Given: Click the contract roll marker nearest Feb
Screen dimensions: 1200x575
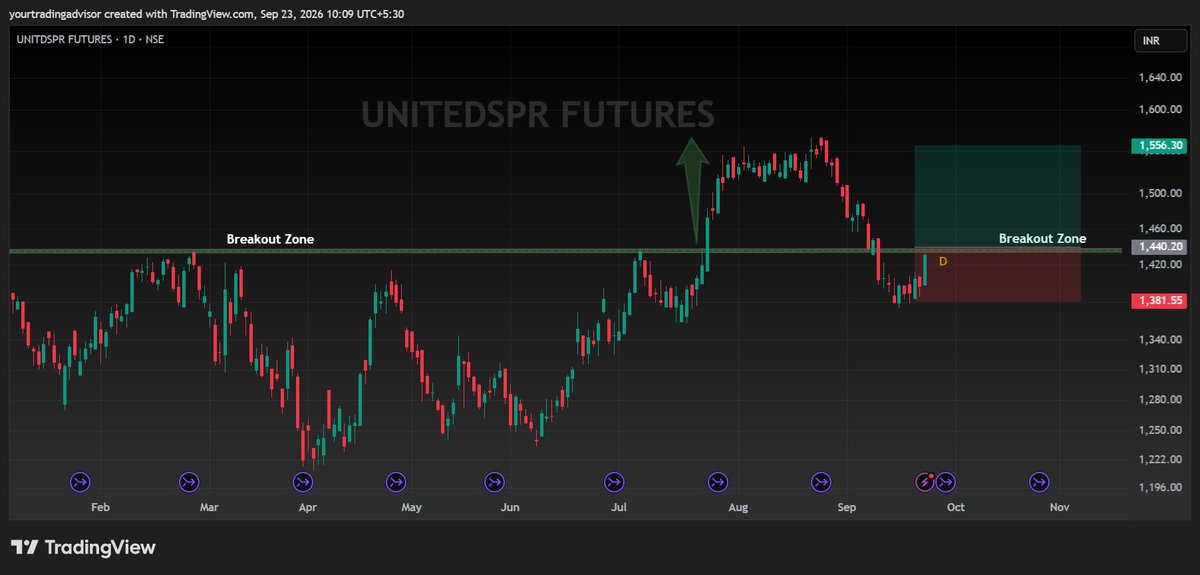Looking at the screenshot, I should [x=80, y=482].
